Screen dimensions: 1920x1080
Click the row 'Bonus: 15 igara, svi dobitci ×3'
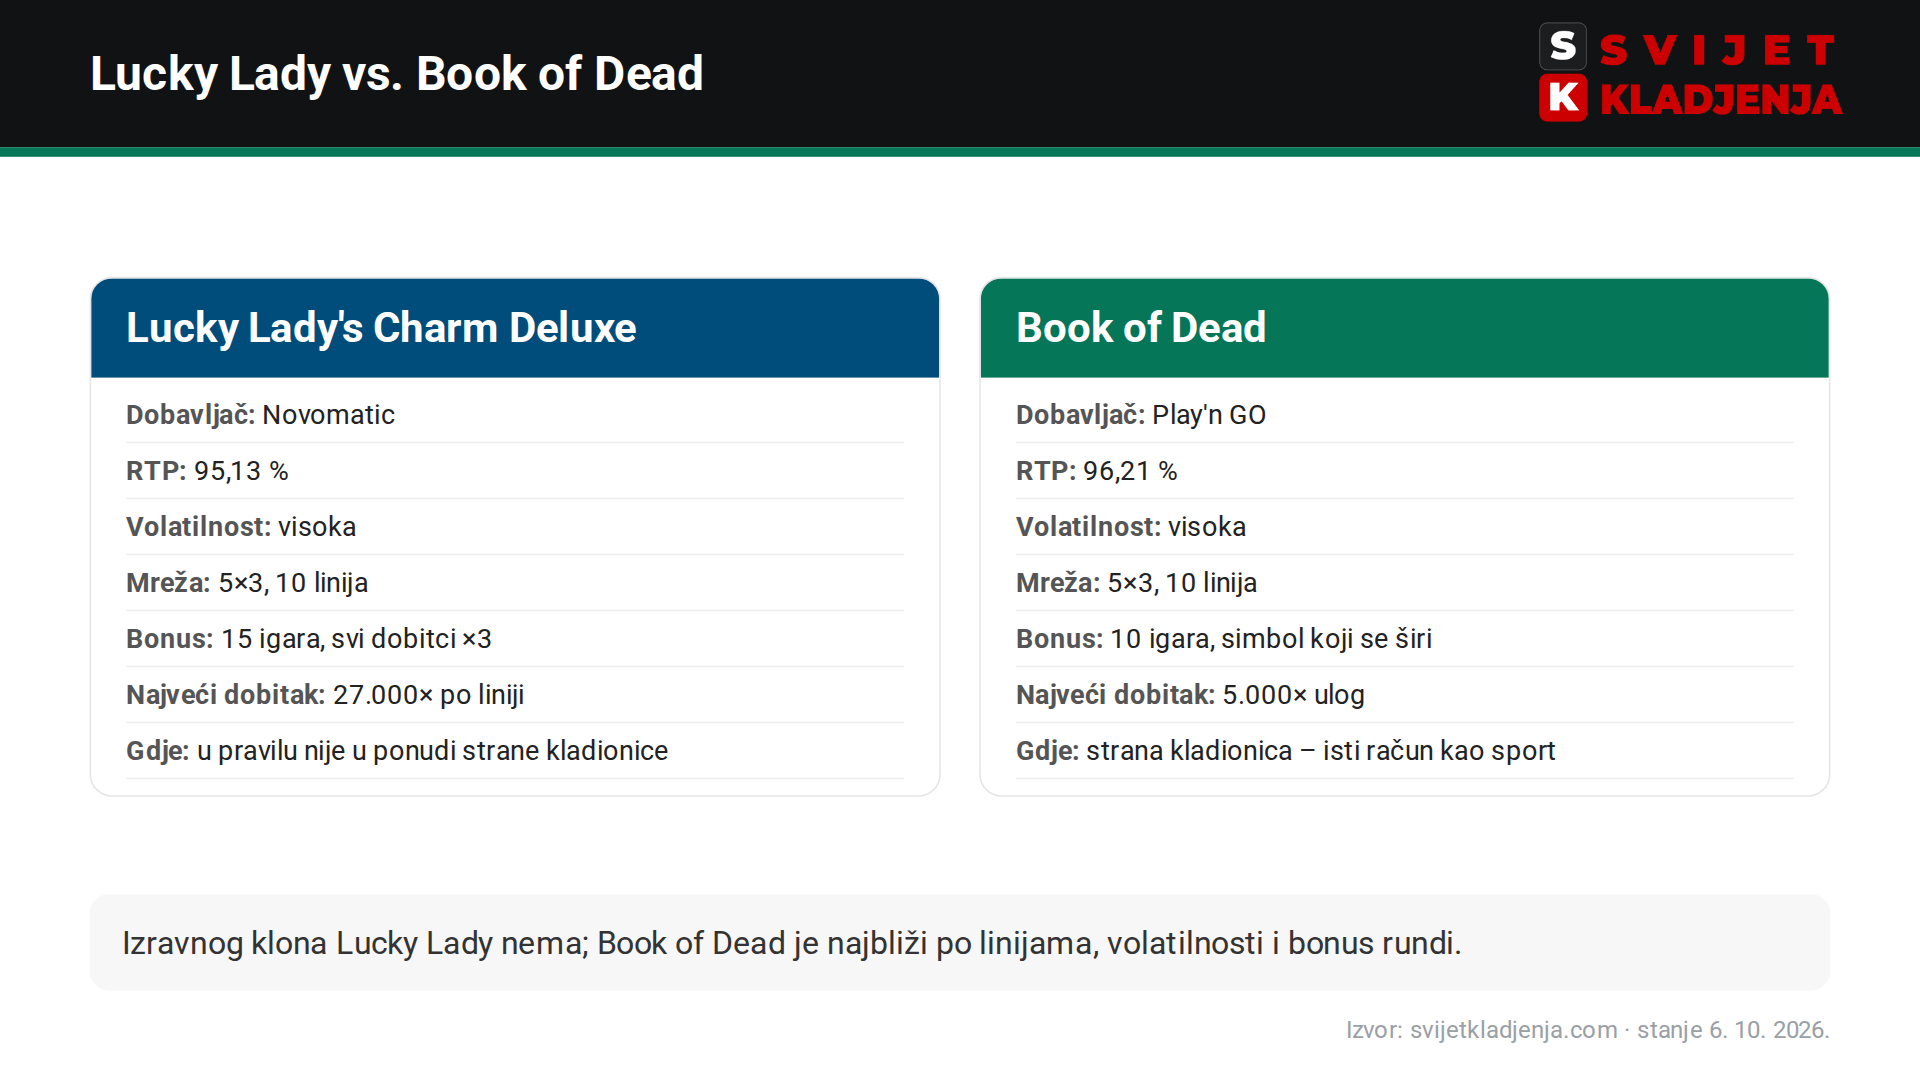click(515, 639)
